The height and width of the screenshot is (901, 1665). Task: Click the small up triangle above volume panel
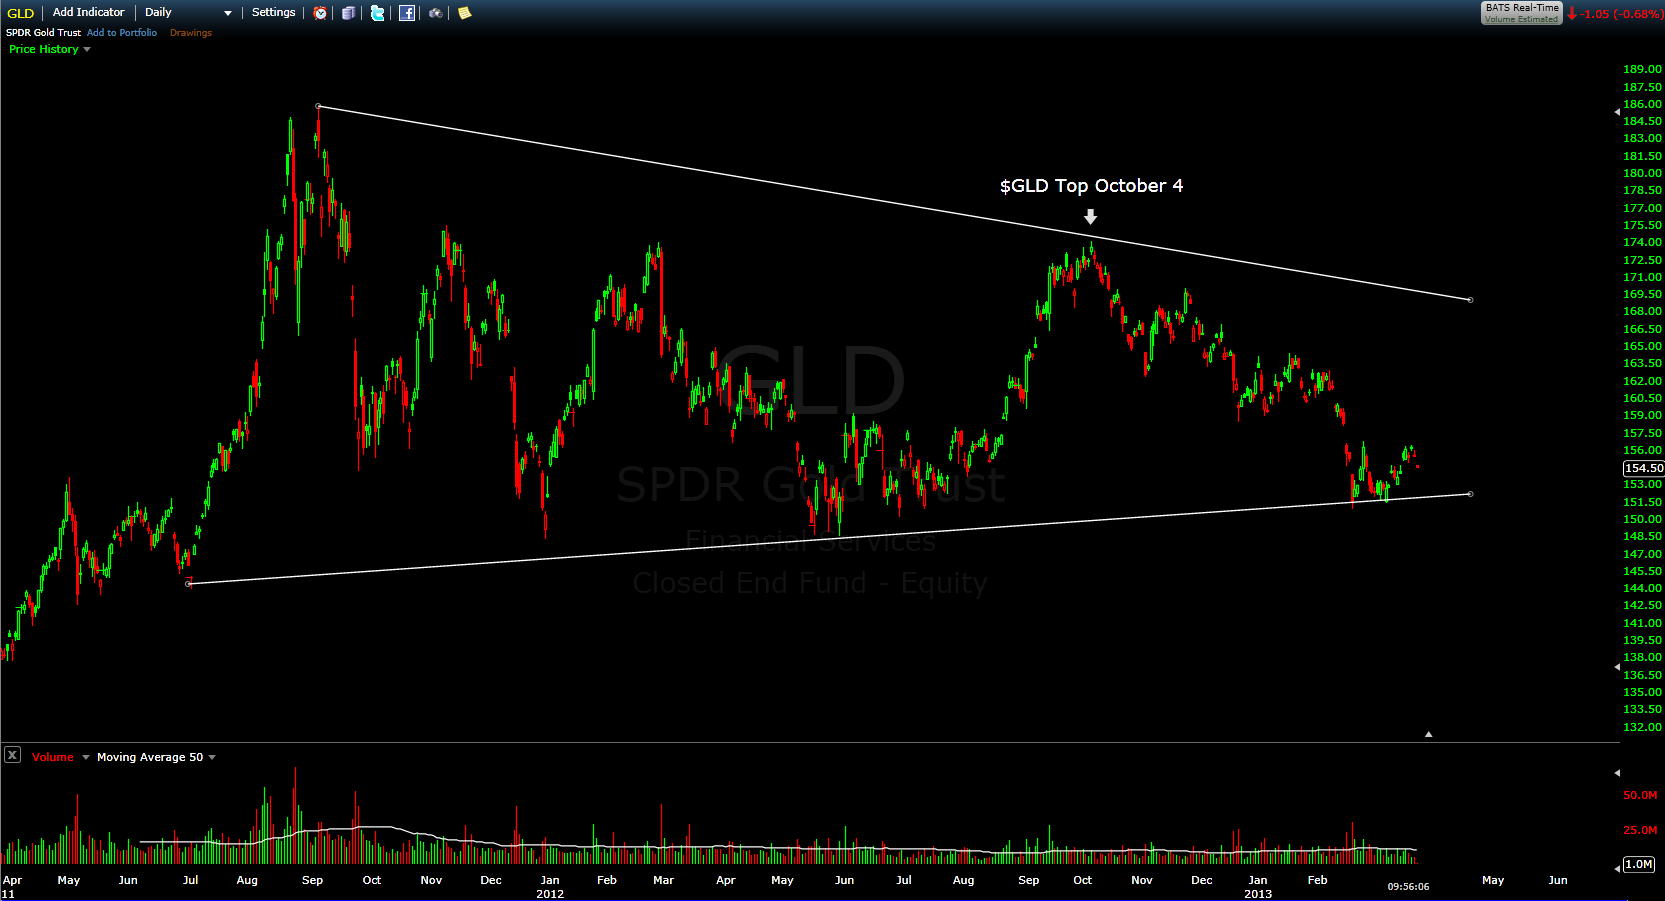point(1428,734)
